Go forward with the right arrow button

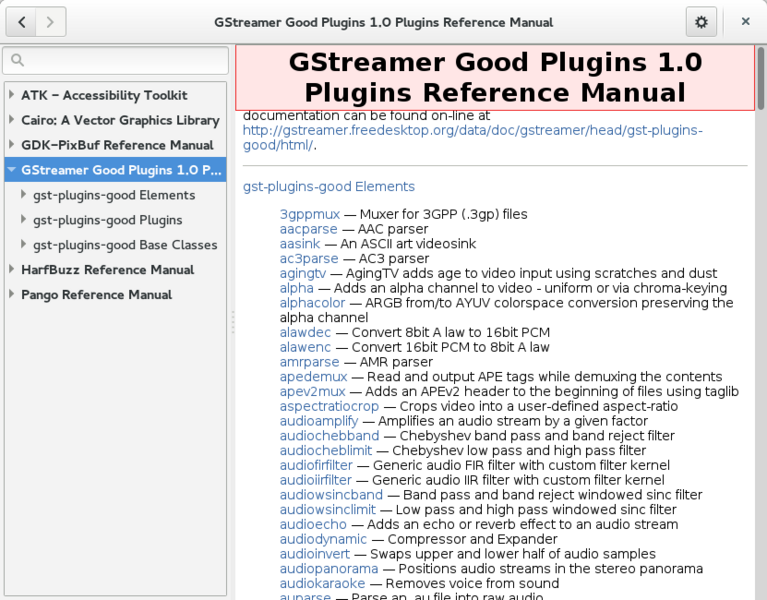(x=50, y=22)
